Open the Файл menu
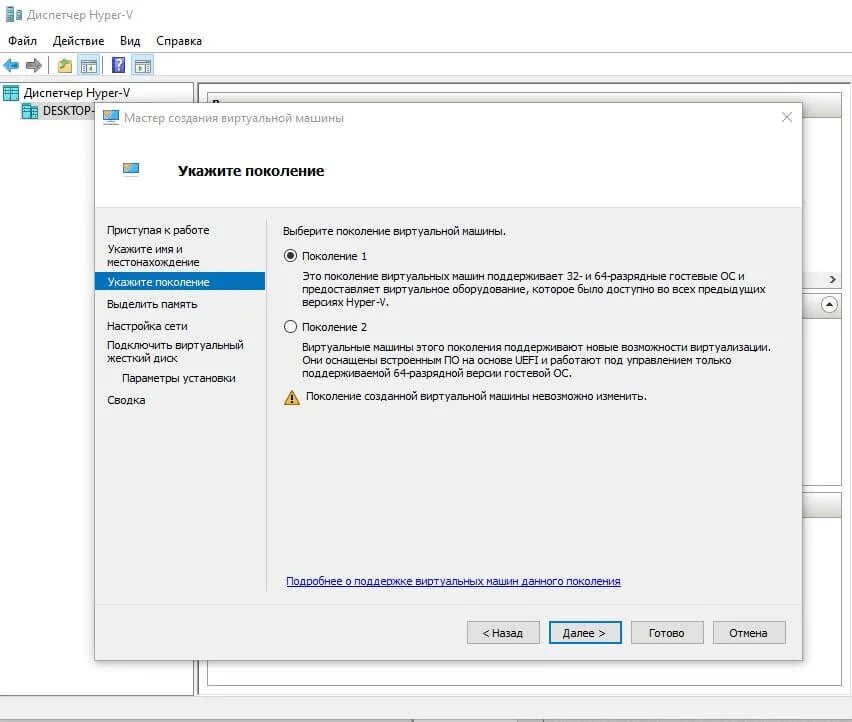 click(22, 41)
